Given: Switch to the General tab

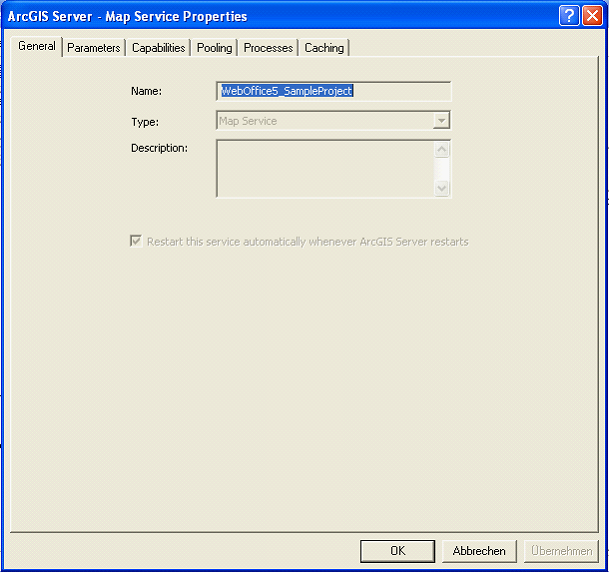Looking at the screenshot, I should pos(37,47).
